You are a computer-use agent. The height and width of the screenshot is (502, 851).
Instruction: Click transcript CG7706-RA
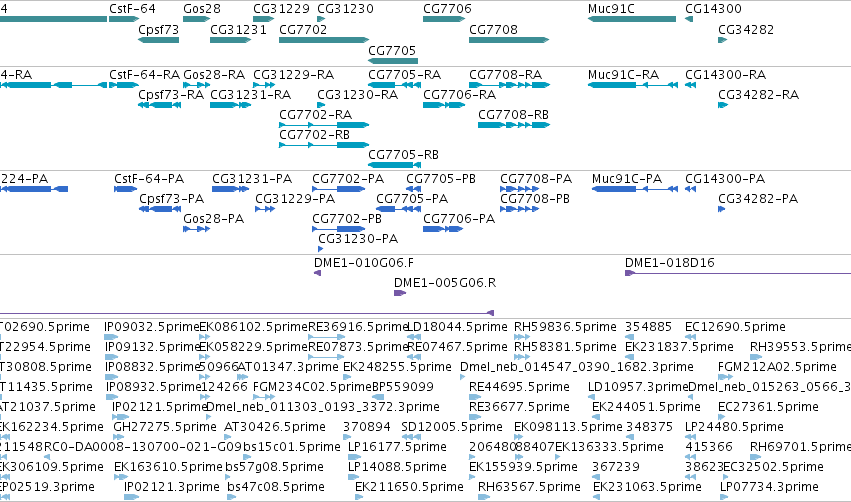tap(444, 105)
